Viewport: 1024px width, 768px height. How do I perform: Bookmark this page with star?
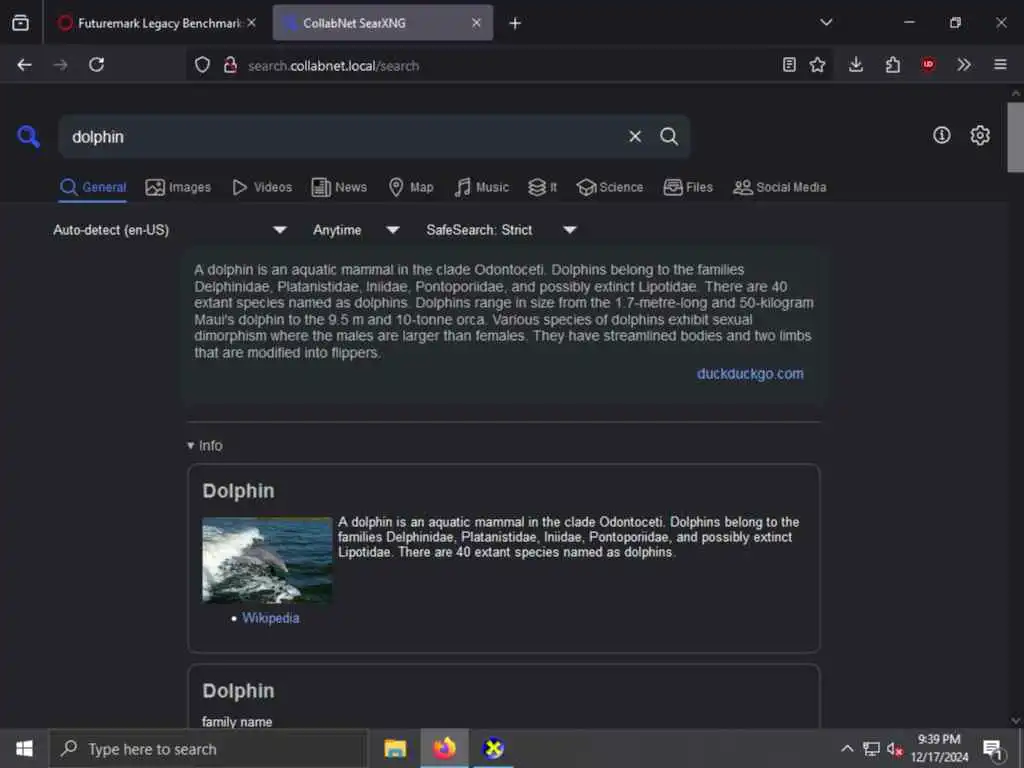(x=817, y=65)
